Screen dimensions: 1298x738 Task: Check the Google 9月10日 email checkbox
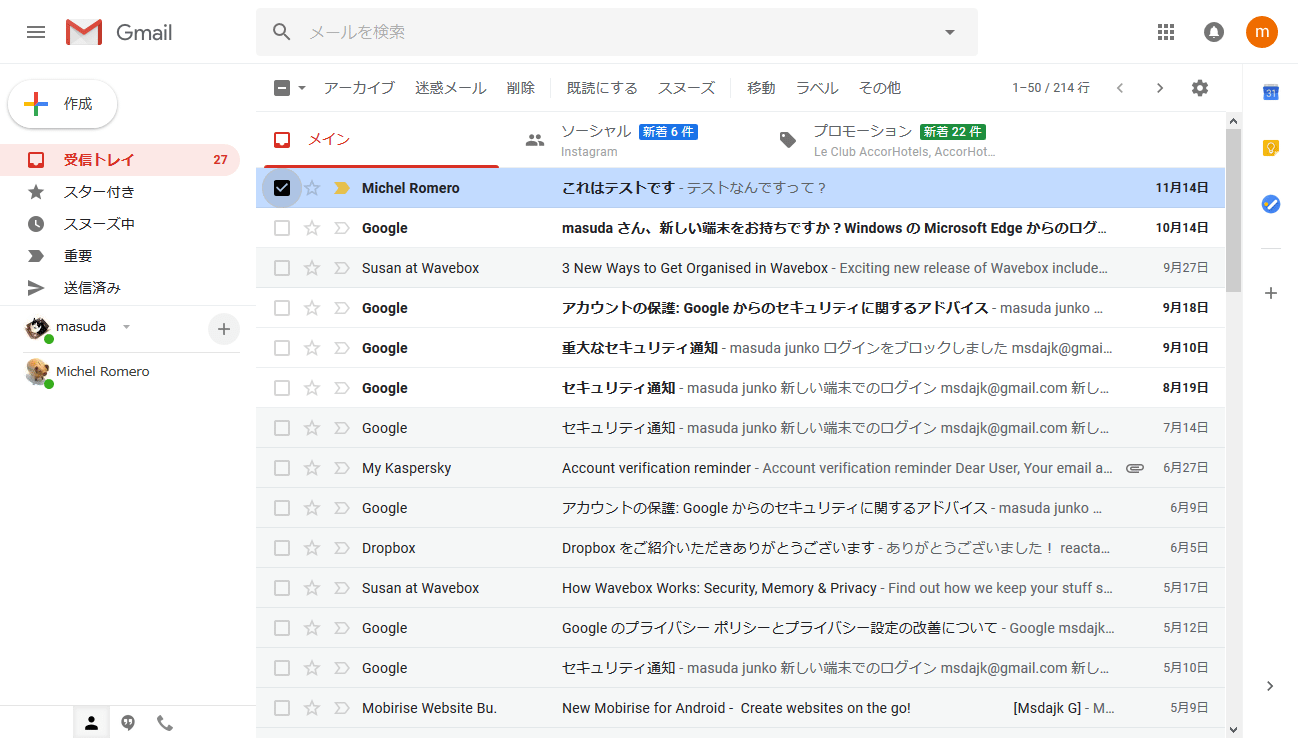pos(282,348)
